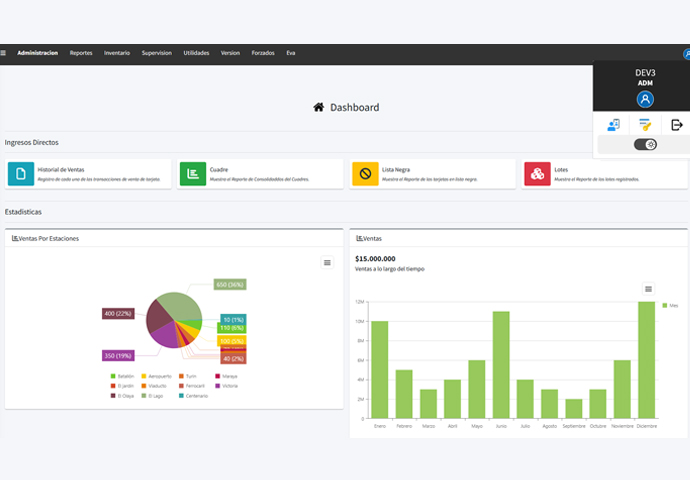Open the Ventas bar chart context menu
Image resolution: width=690 pixels, height=480 pixels.
(x=648, y=289)
